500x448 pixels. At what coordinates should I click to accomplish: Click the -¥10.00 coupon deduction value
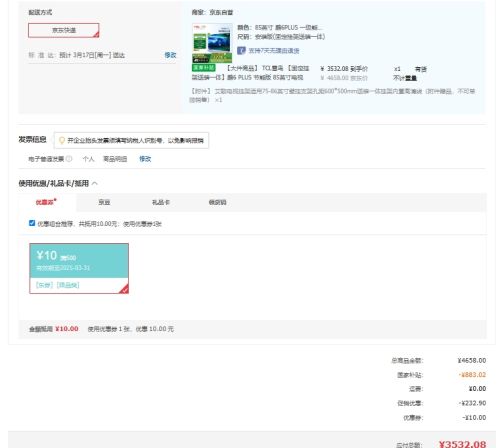[474, 417]
